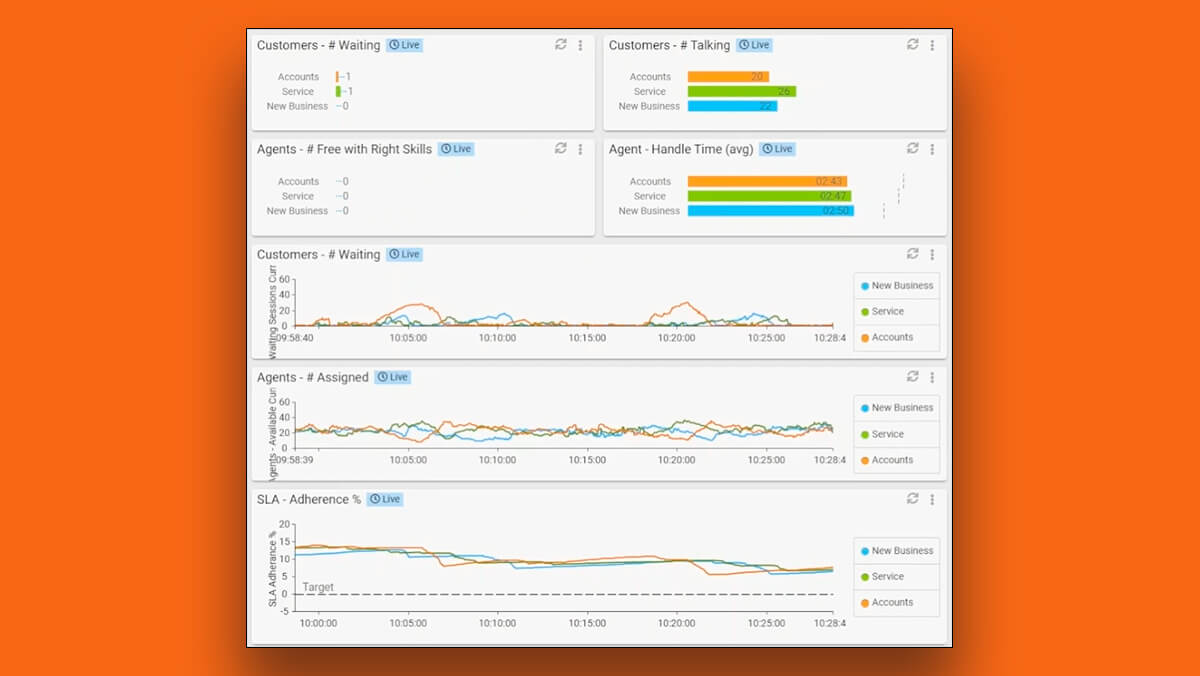Refresh the top Customers - # Waiting bar widget
This screenshot has height=676, width=1200.
561,45
